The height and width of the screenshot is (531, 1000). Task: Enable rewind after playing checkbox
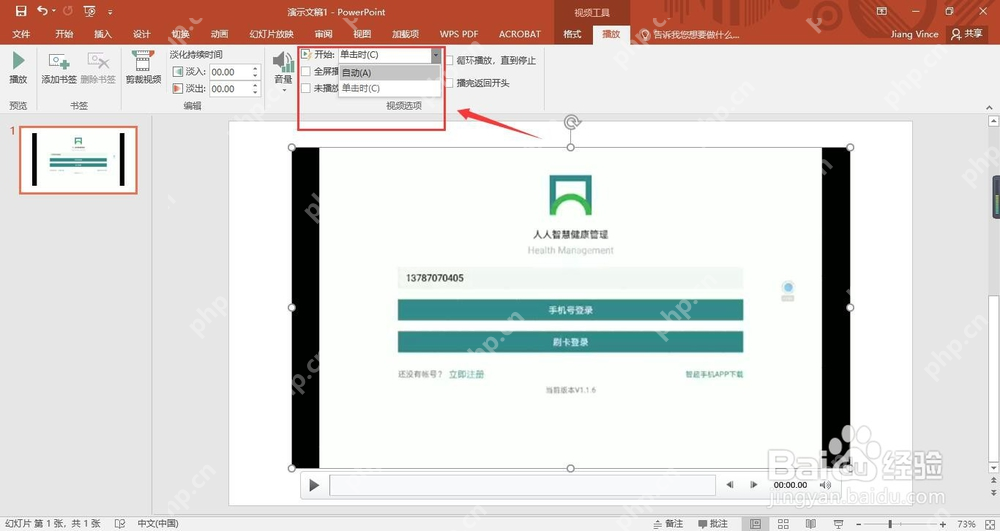(x=450, y=83)
